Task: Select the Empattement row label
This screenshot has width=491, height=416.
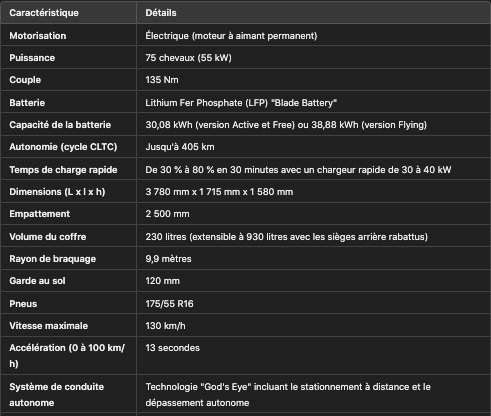Action: [40, 214]
